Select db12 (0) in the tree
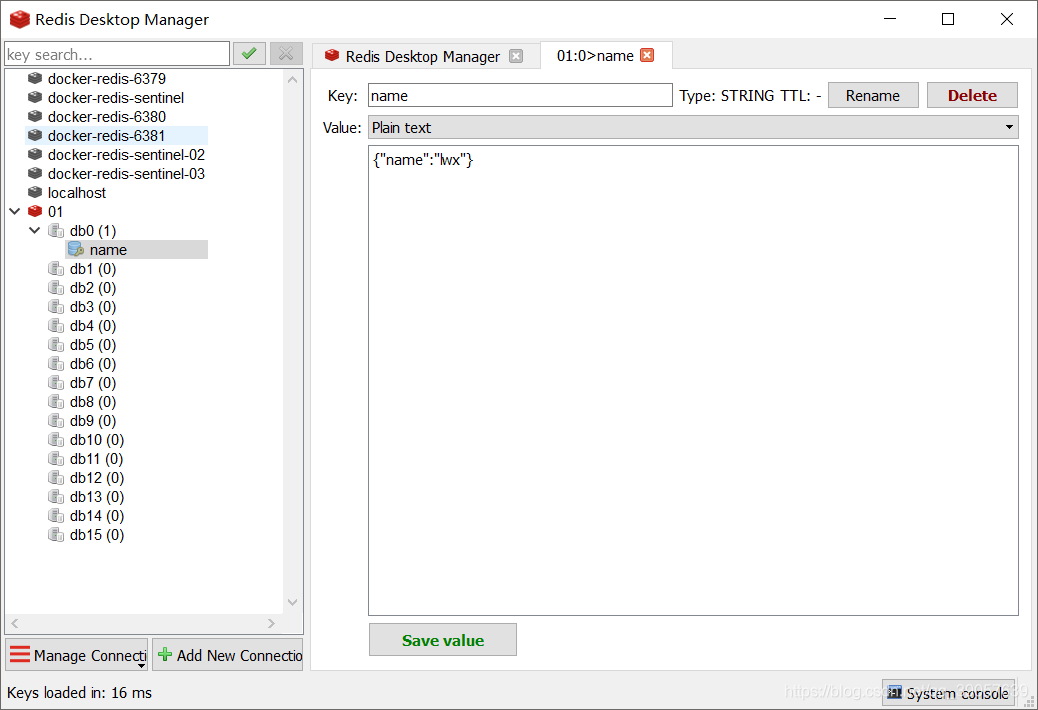Image resolution: width=1038 pixels, height=710 pixels. click(97, 478)
